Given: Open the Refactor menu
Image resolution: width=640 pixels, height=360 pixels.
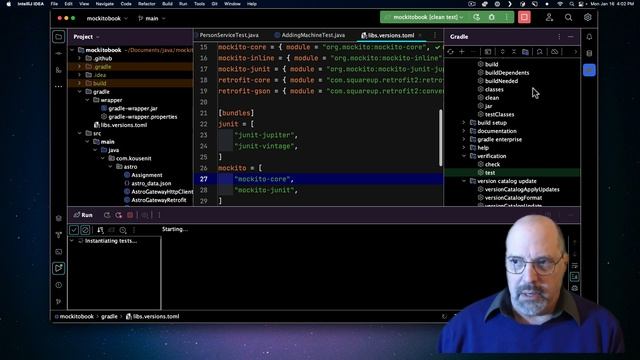Looking at the screenshot, I should (147, 4).
